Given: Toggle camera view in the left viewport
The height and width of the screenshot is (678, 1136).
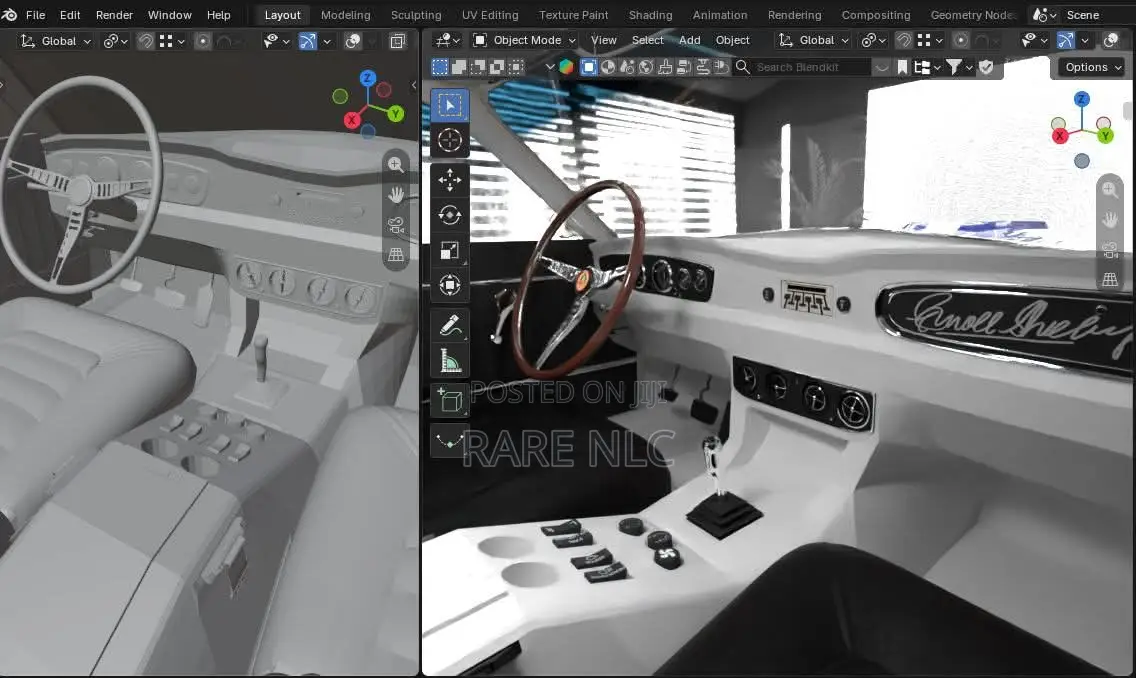Looking at the screenshot, I should pos(396,225).
